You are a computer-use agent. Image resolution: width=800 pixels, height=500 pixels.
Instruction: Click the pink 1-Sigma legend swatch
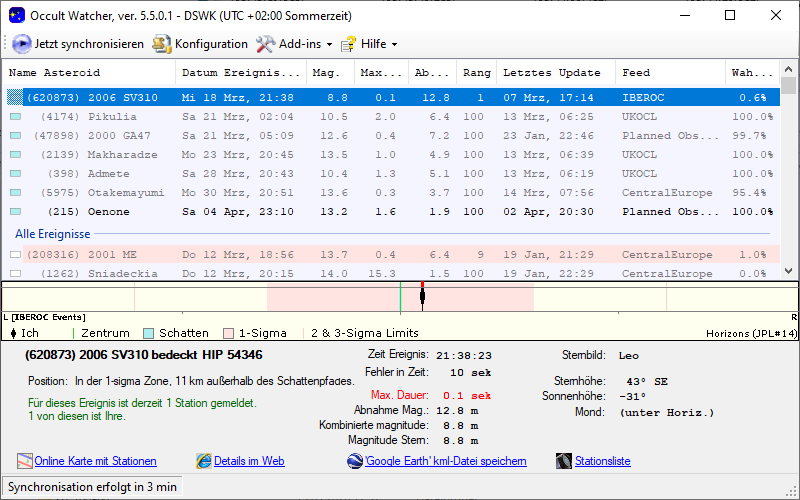228,333
